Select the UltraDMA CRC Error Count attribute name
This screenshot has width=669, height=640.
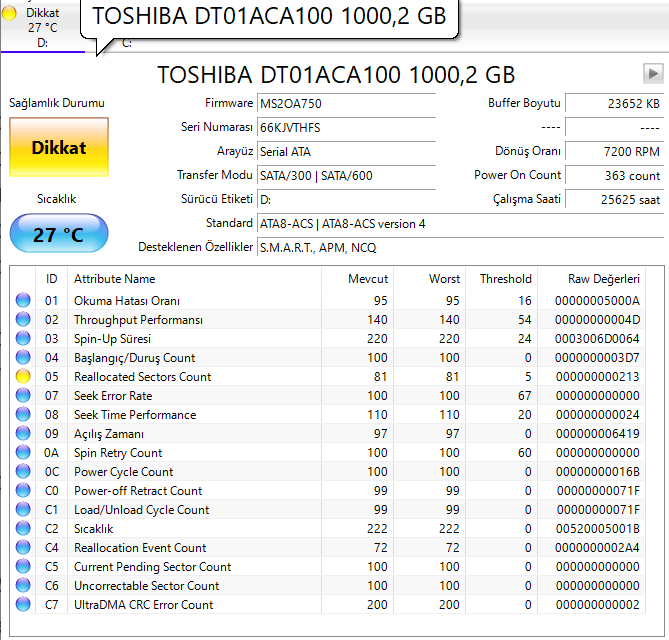143,605
